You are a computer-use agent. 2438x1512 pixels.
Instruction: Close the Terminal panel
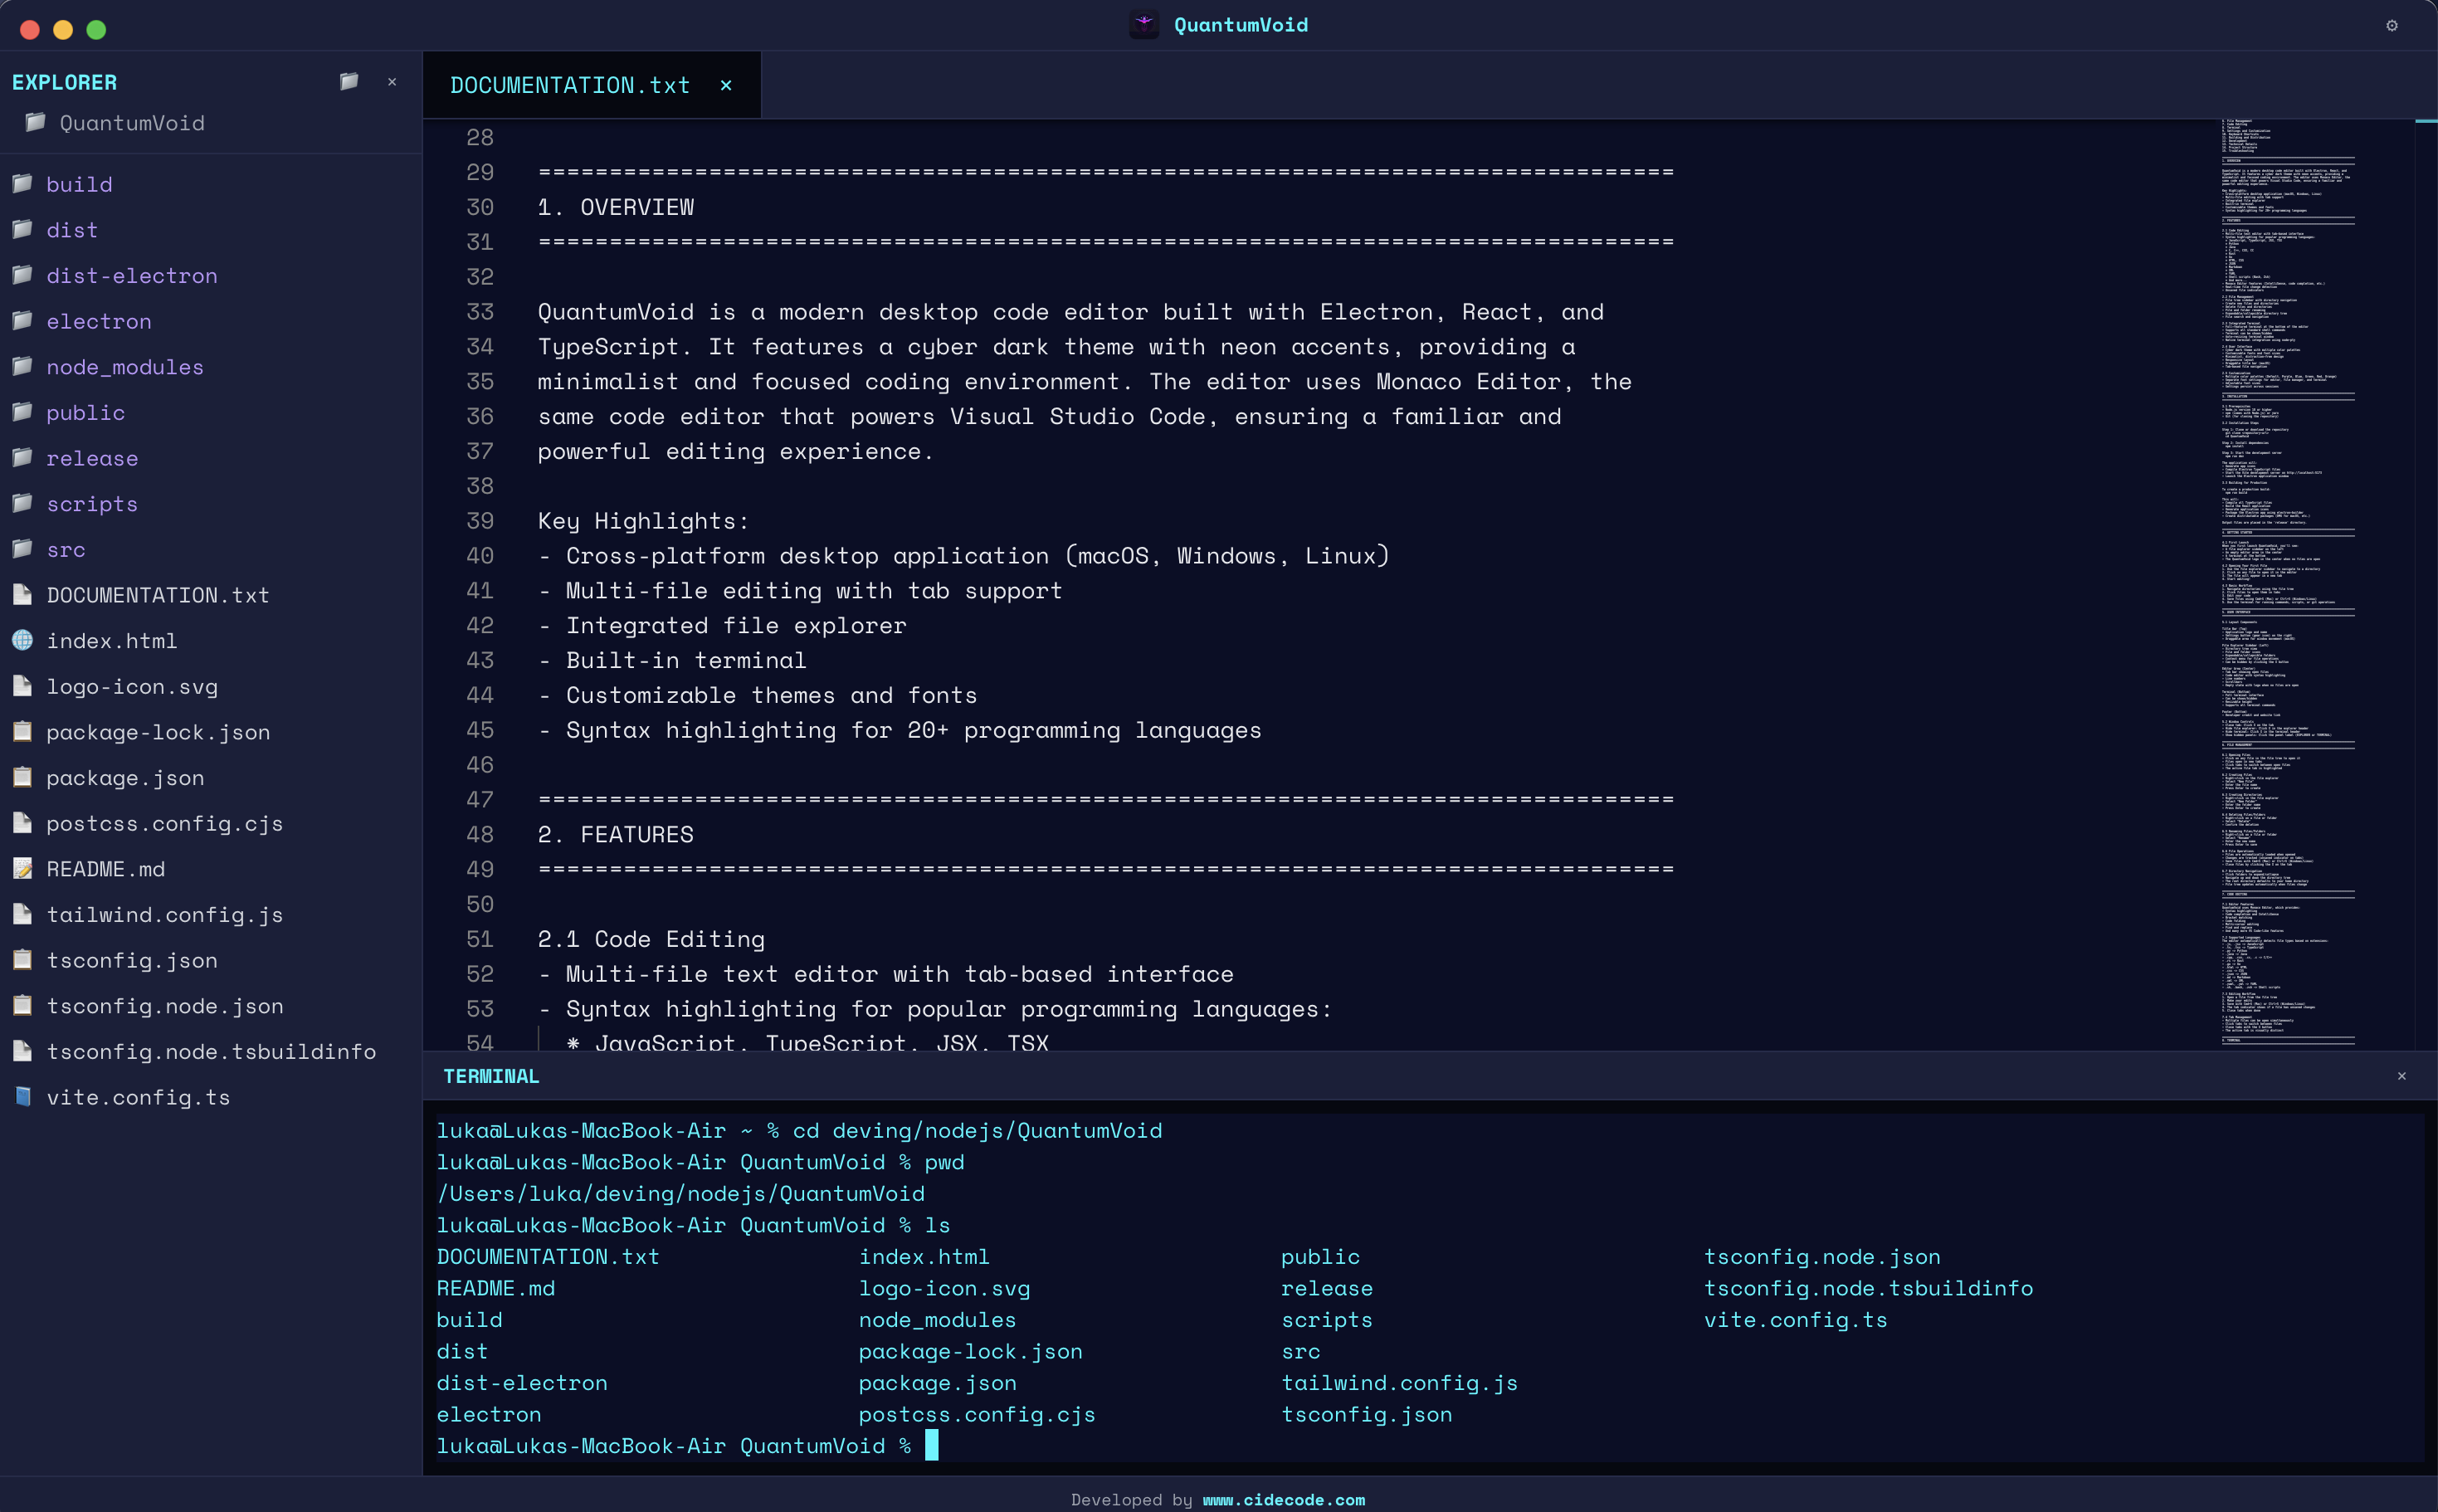2401,1076
